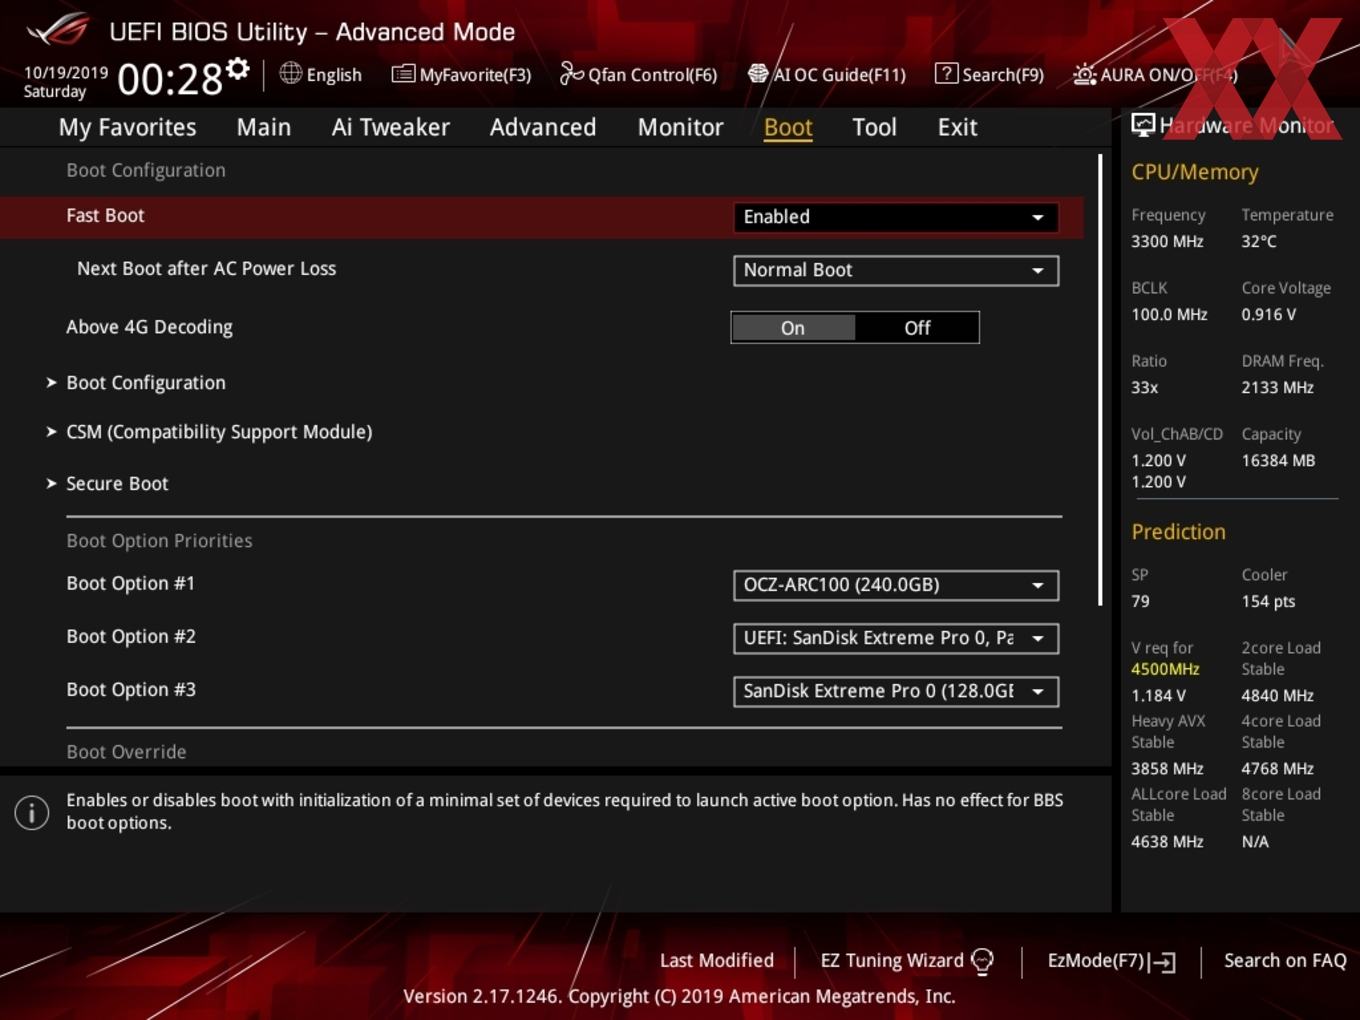Click the Search question-mark icon
Viewport: 1360px width, 1020px height.
[x=946, y=74]
